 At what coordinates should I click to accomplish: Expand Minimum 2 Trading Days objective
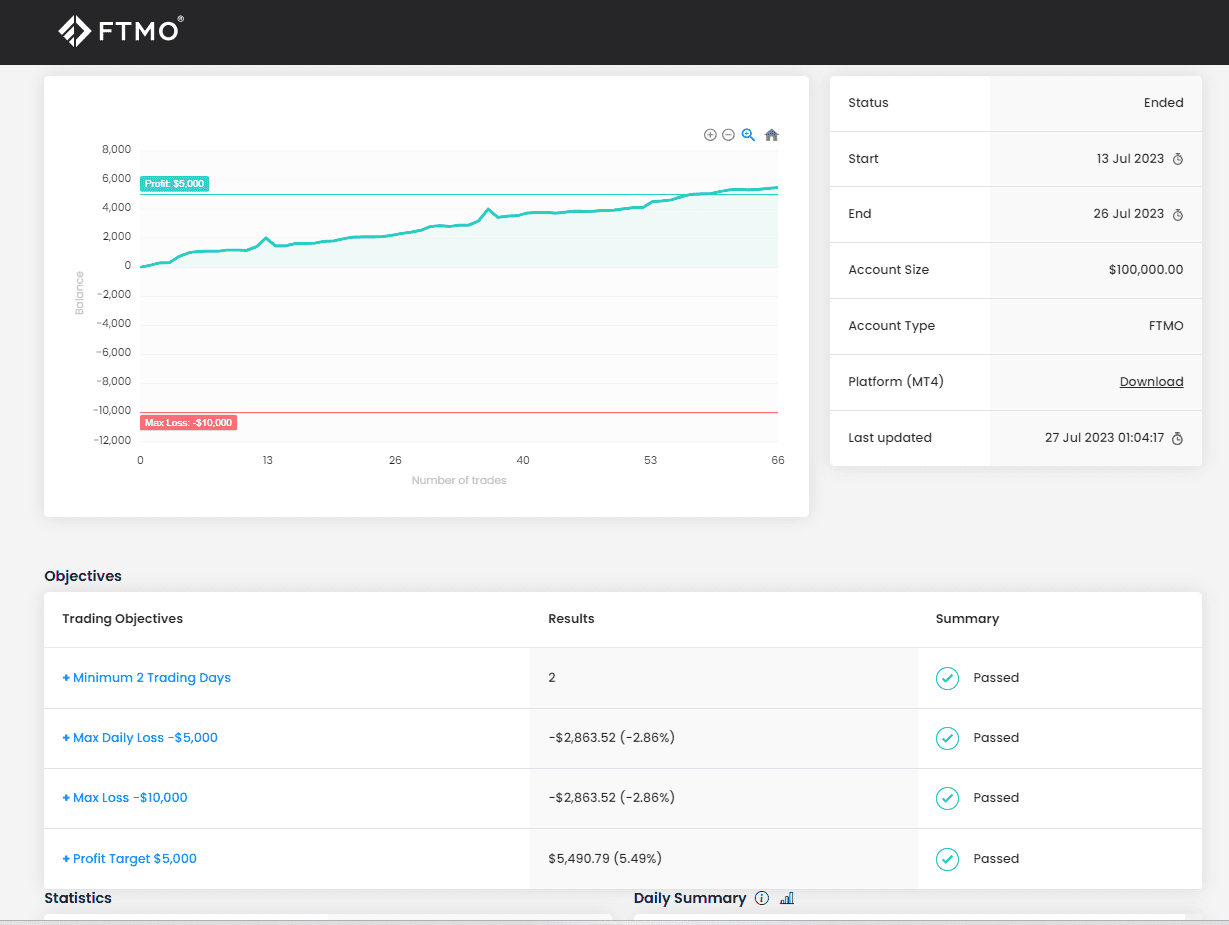pyautogui.click(x=146, y=678)
